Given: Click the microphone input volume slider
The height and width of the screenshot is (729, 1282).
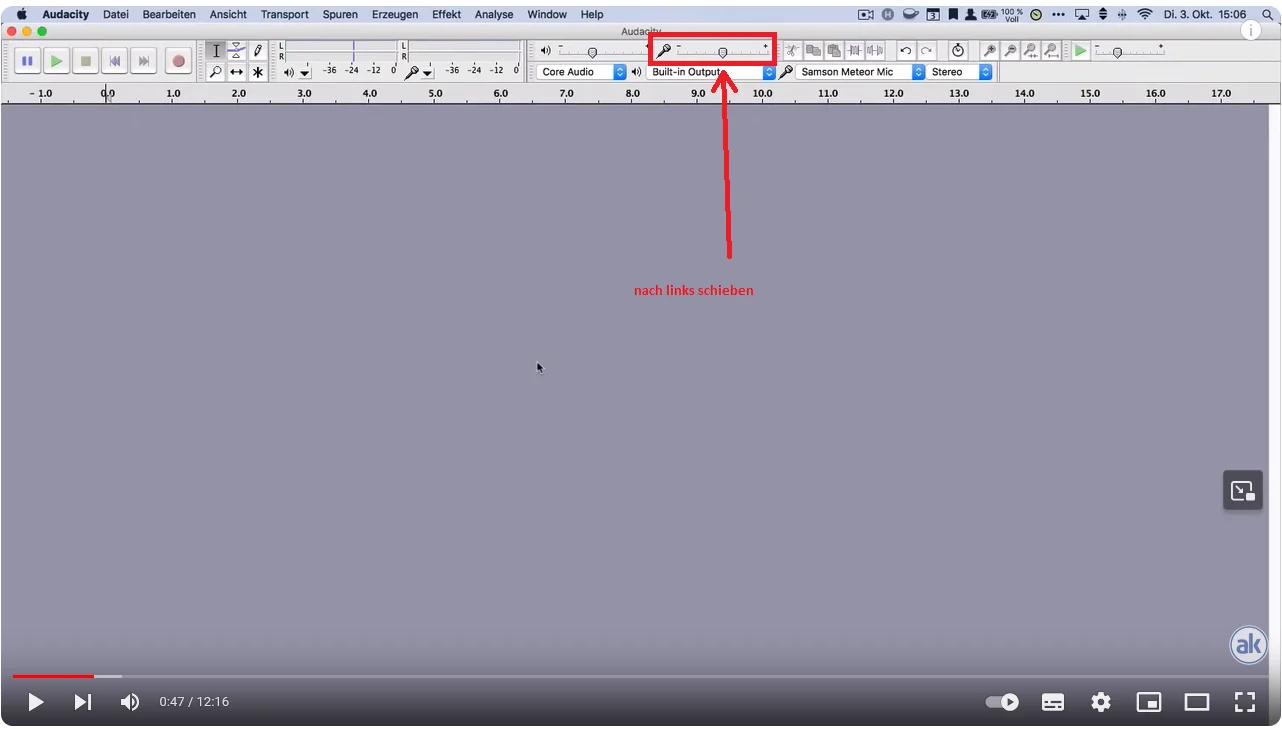Looking at the screenshot, I should [723, 50].
